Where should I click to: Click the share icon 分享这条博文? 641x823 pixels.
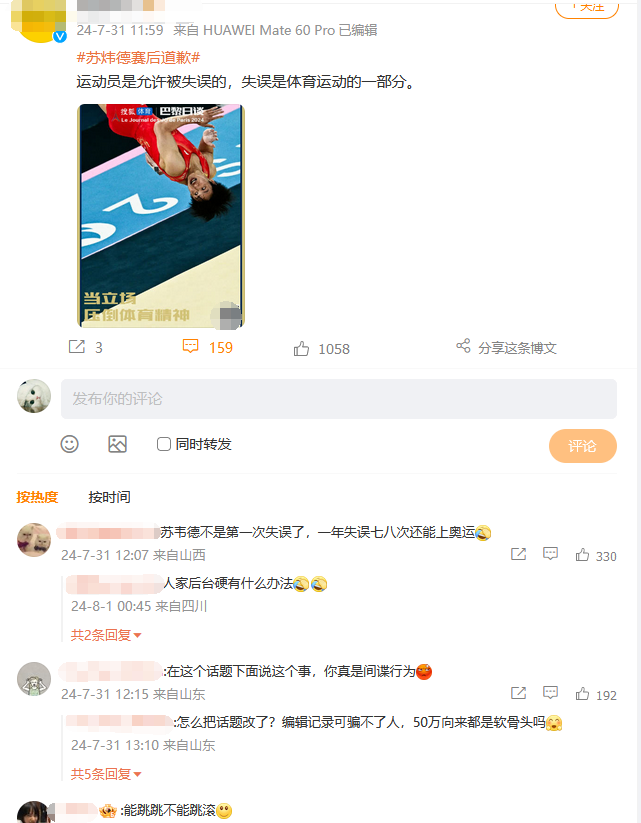[x=463, y=346]
